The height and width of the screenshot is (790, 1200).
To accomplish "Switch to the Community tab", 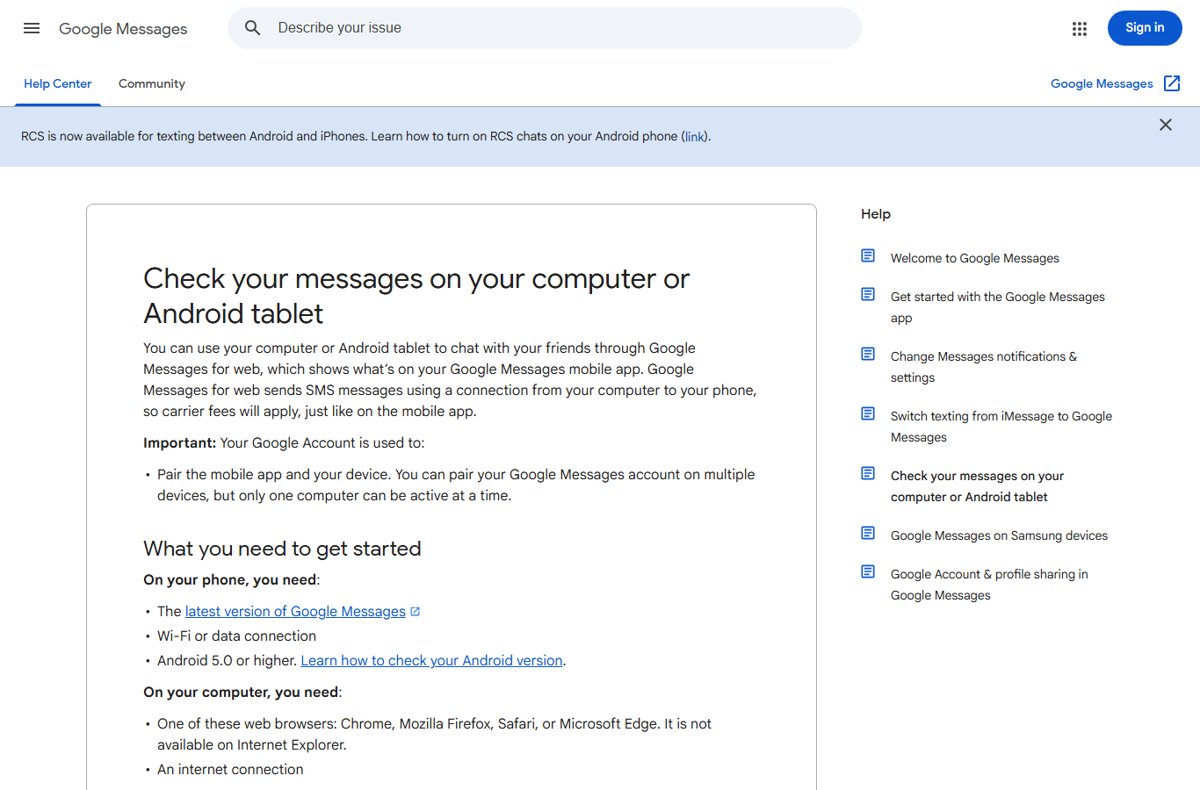I will (x=152, y=84).
